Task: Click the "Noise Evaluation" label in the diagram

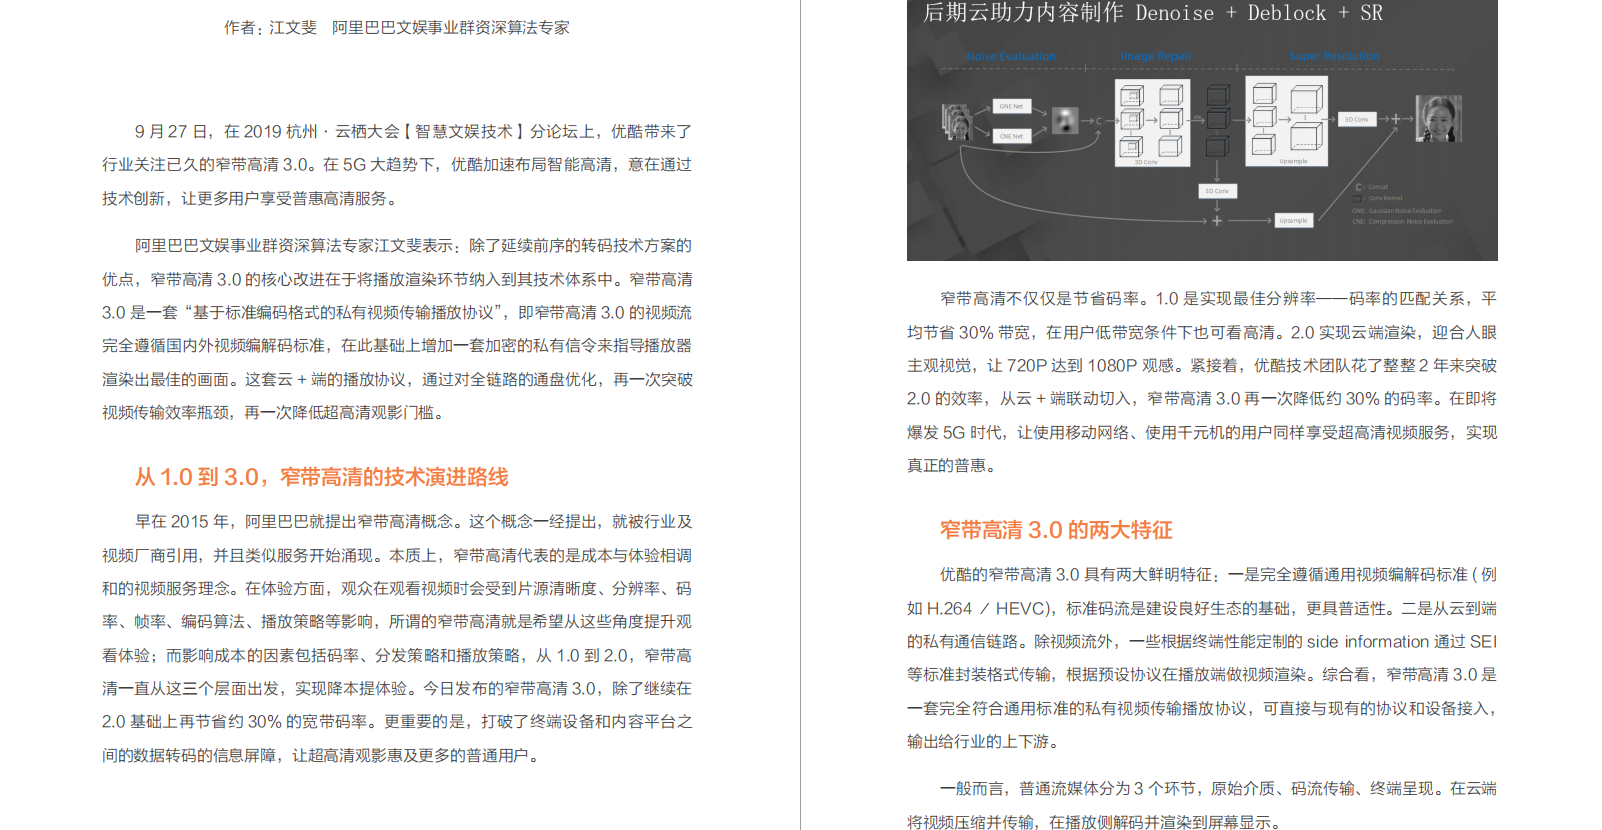Action: tap(1011, 56)
